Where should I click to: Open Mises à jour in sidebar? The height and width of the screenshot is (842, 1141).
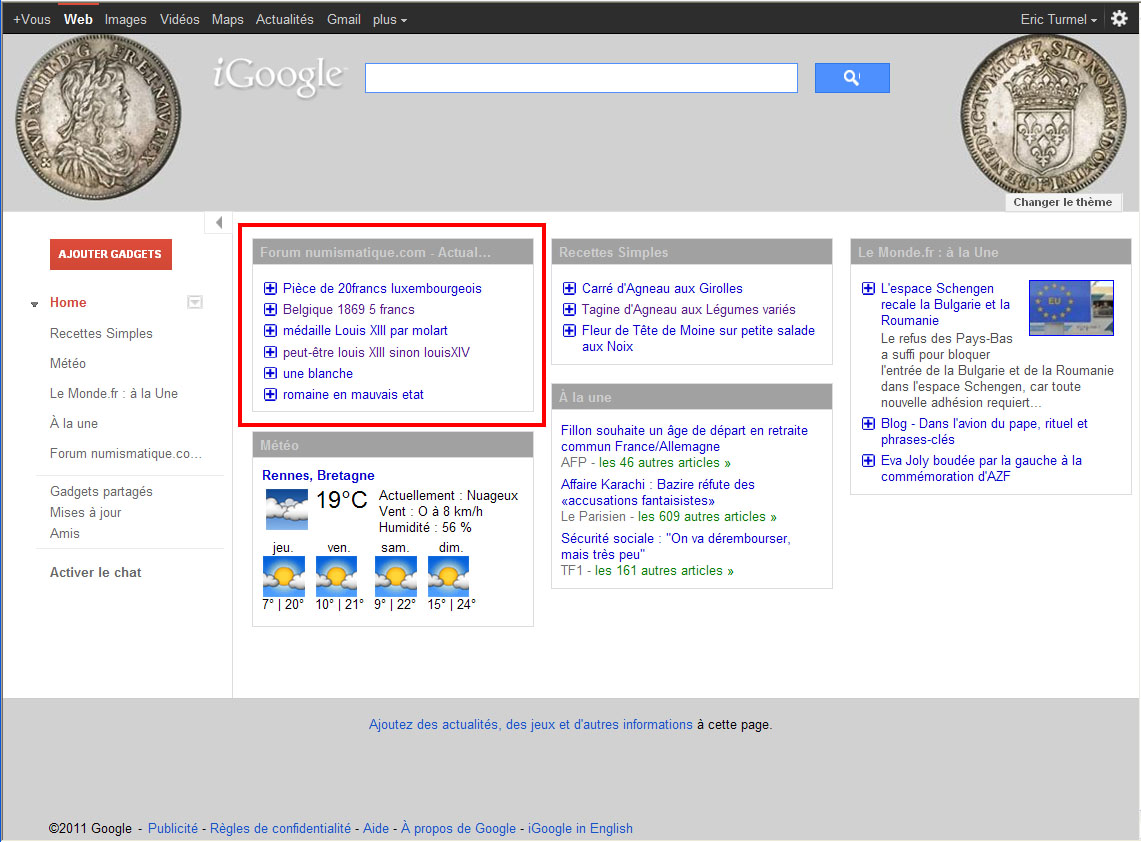85,512
